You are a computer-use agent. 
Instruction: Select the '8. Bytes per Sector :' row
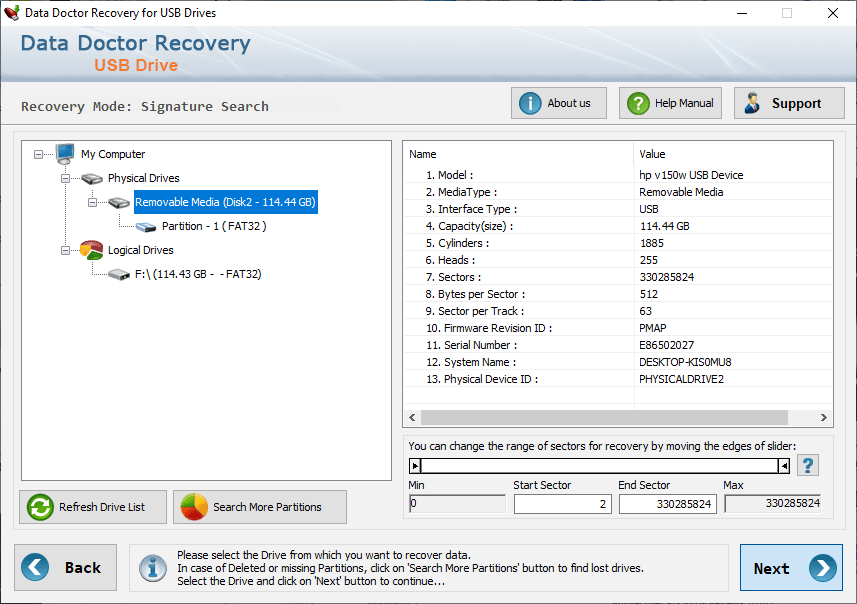pyautogui.click(x=618, y=294)
